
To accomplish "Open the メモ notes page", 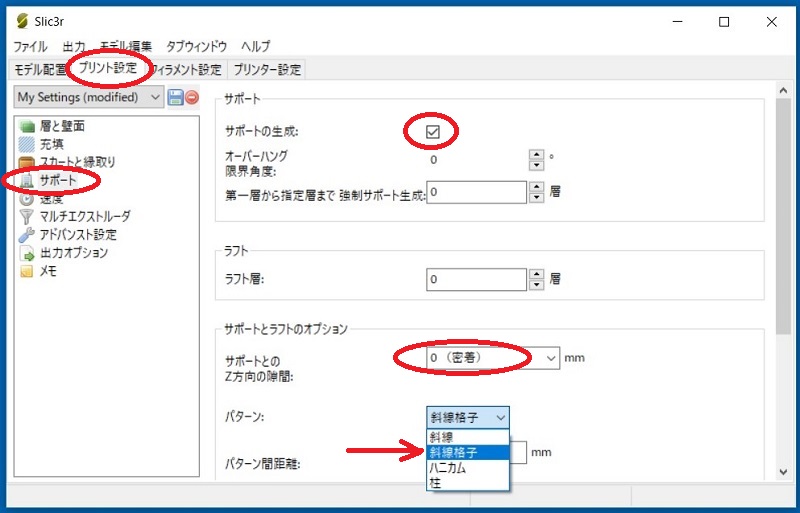I will coord(48,271).
